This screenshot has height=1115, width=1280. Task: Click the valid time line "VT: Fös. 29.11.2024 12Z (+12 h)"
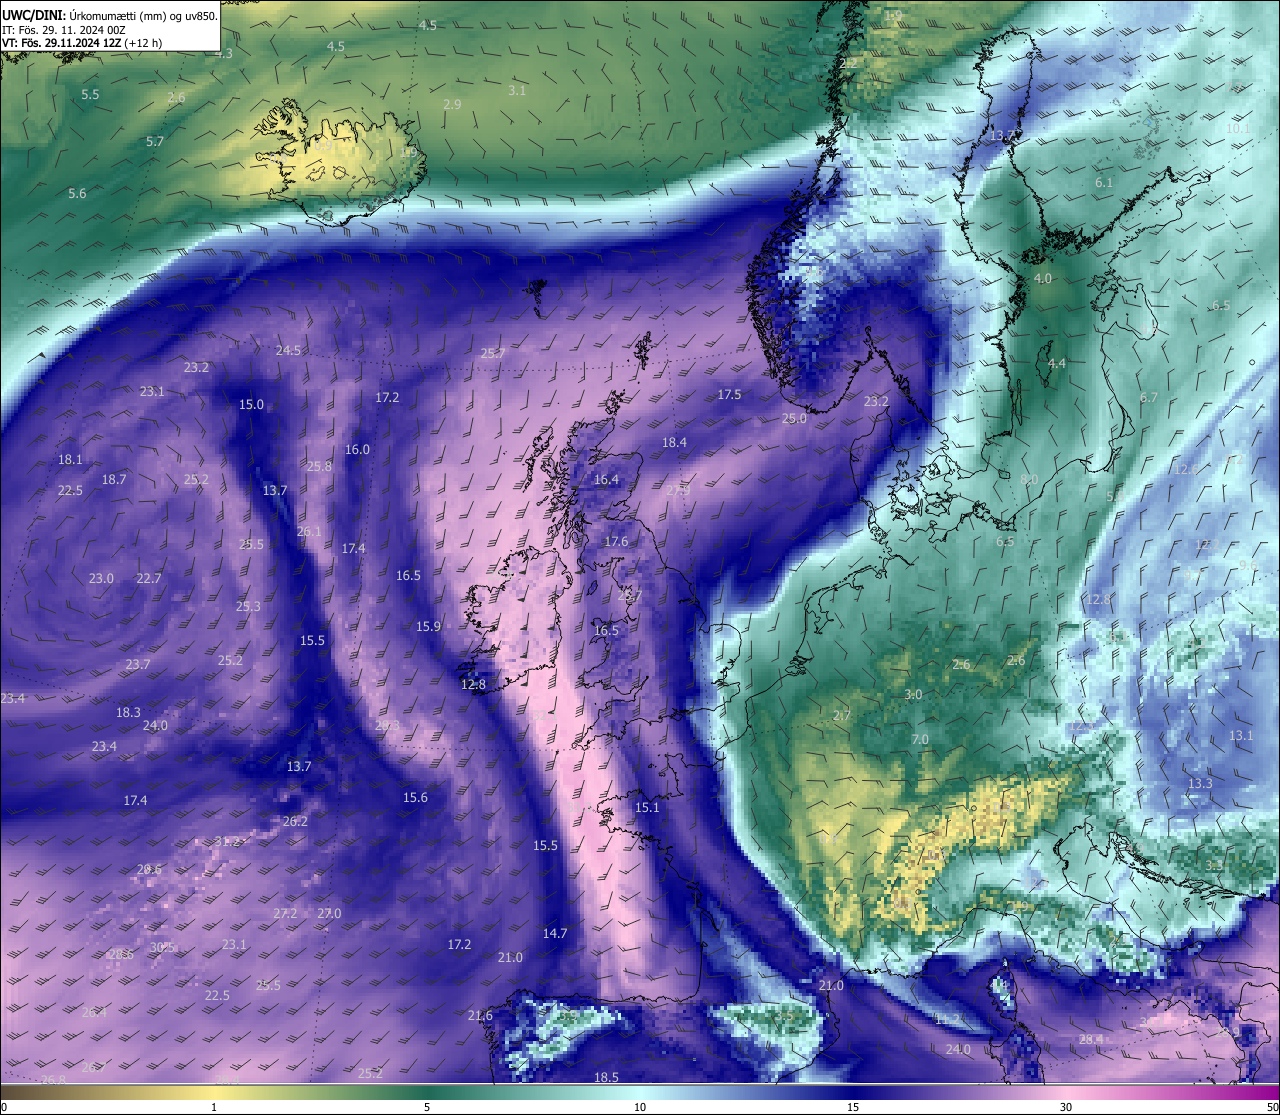click(82, 43)
